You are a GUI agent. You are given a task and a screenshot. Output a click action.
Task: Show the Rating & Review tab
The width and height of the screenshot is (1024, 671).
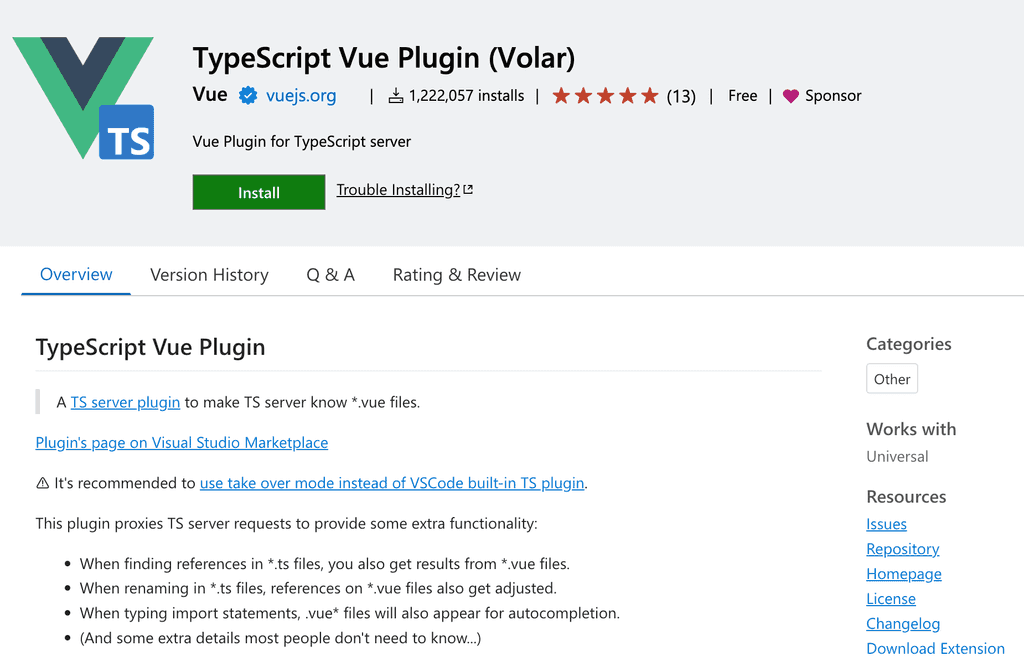[456, 275]
